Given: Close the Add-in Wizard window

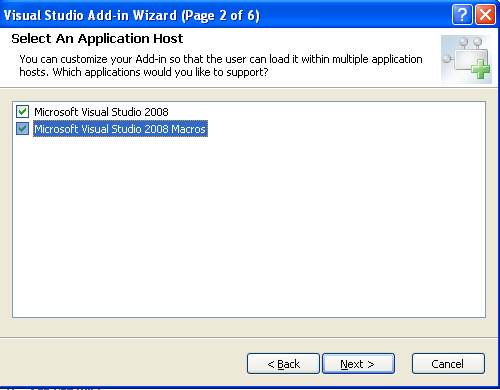Looking at the screenshot, I should click(485, 15).
